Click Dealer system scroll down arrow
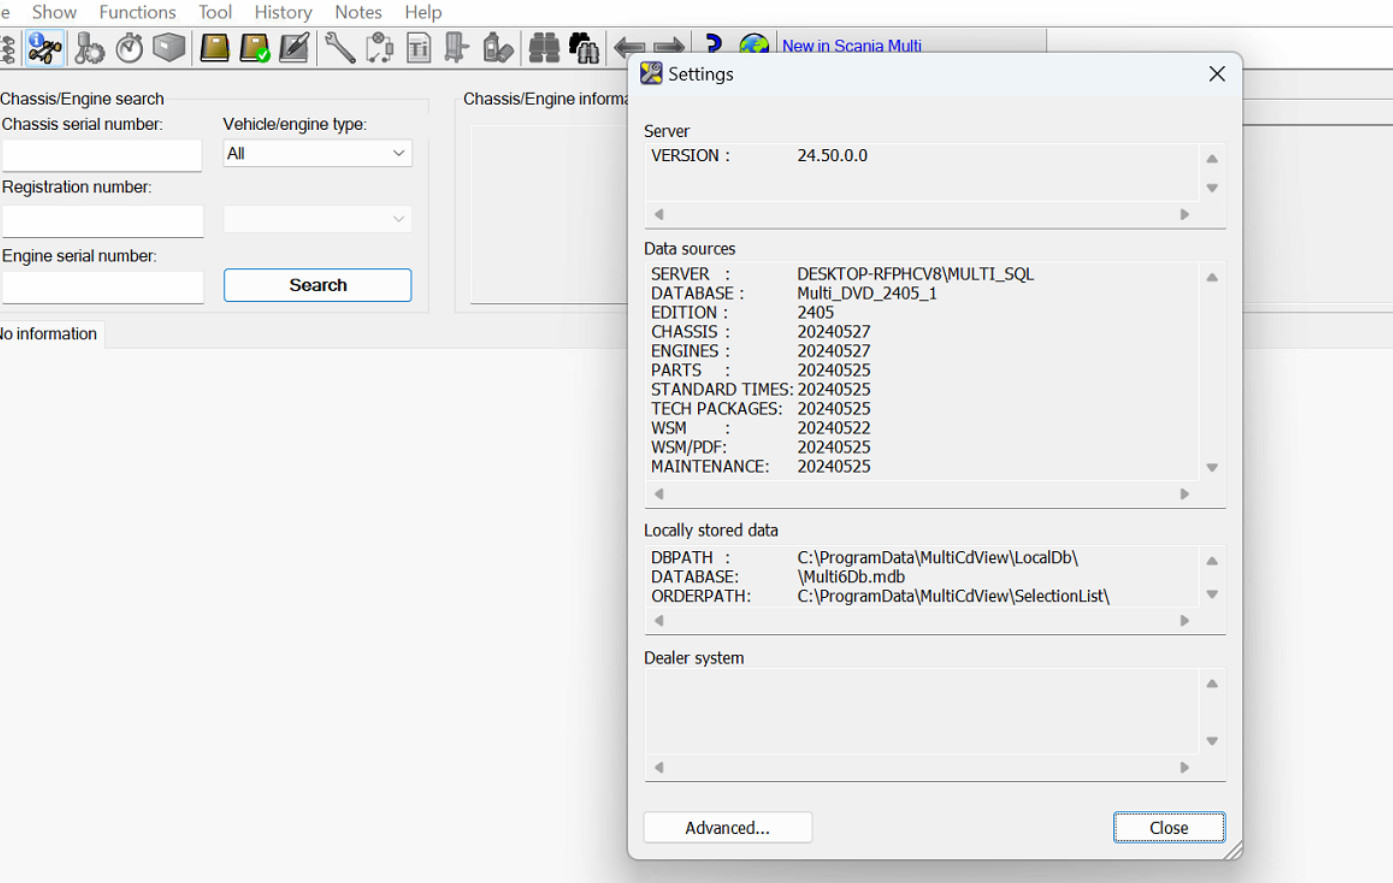This screenshot has width=1393, height=883. [1212, 741]
